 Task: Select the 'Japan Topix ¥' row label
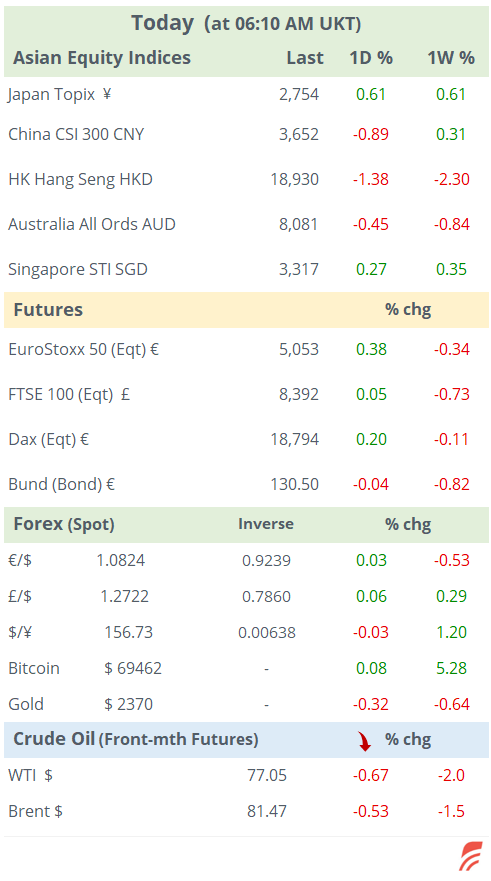click(x=60, y=94)
